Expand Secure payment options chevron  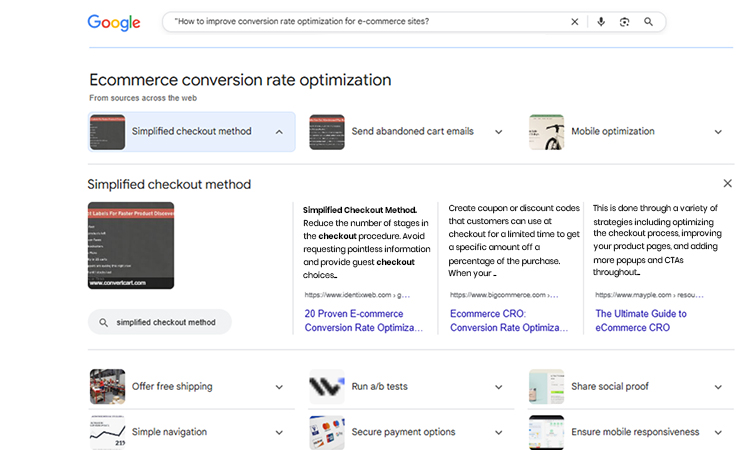(498, 432)
